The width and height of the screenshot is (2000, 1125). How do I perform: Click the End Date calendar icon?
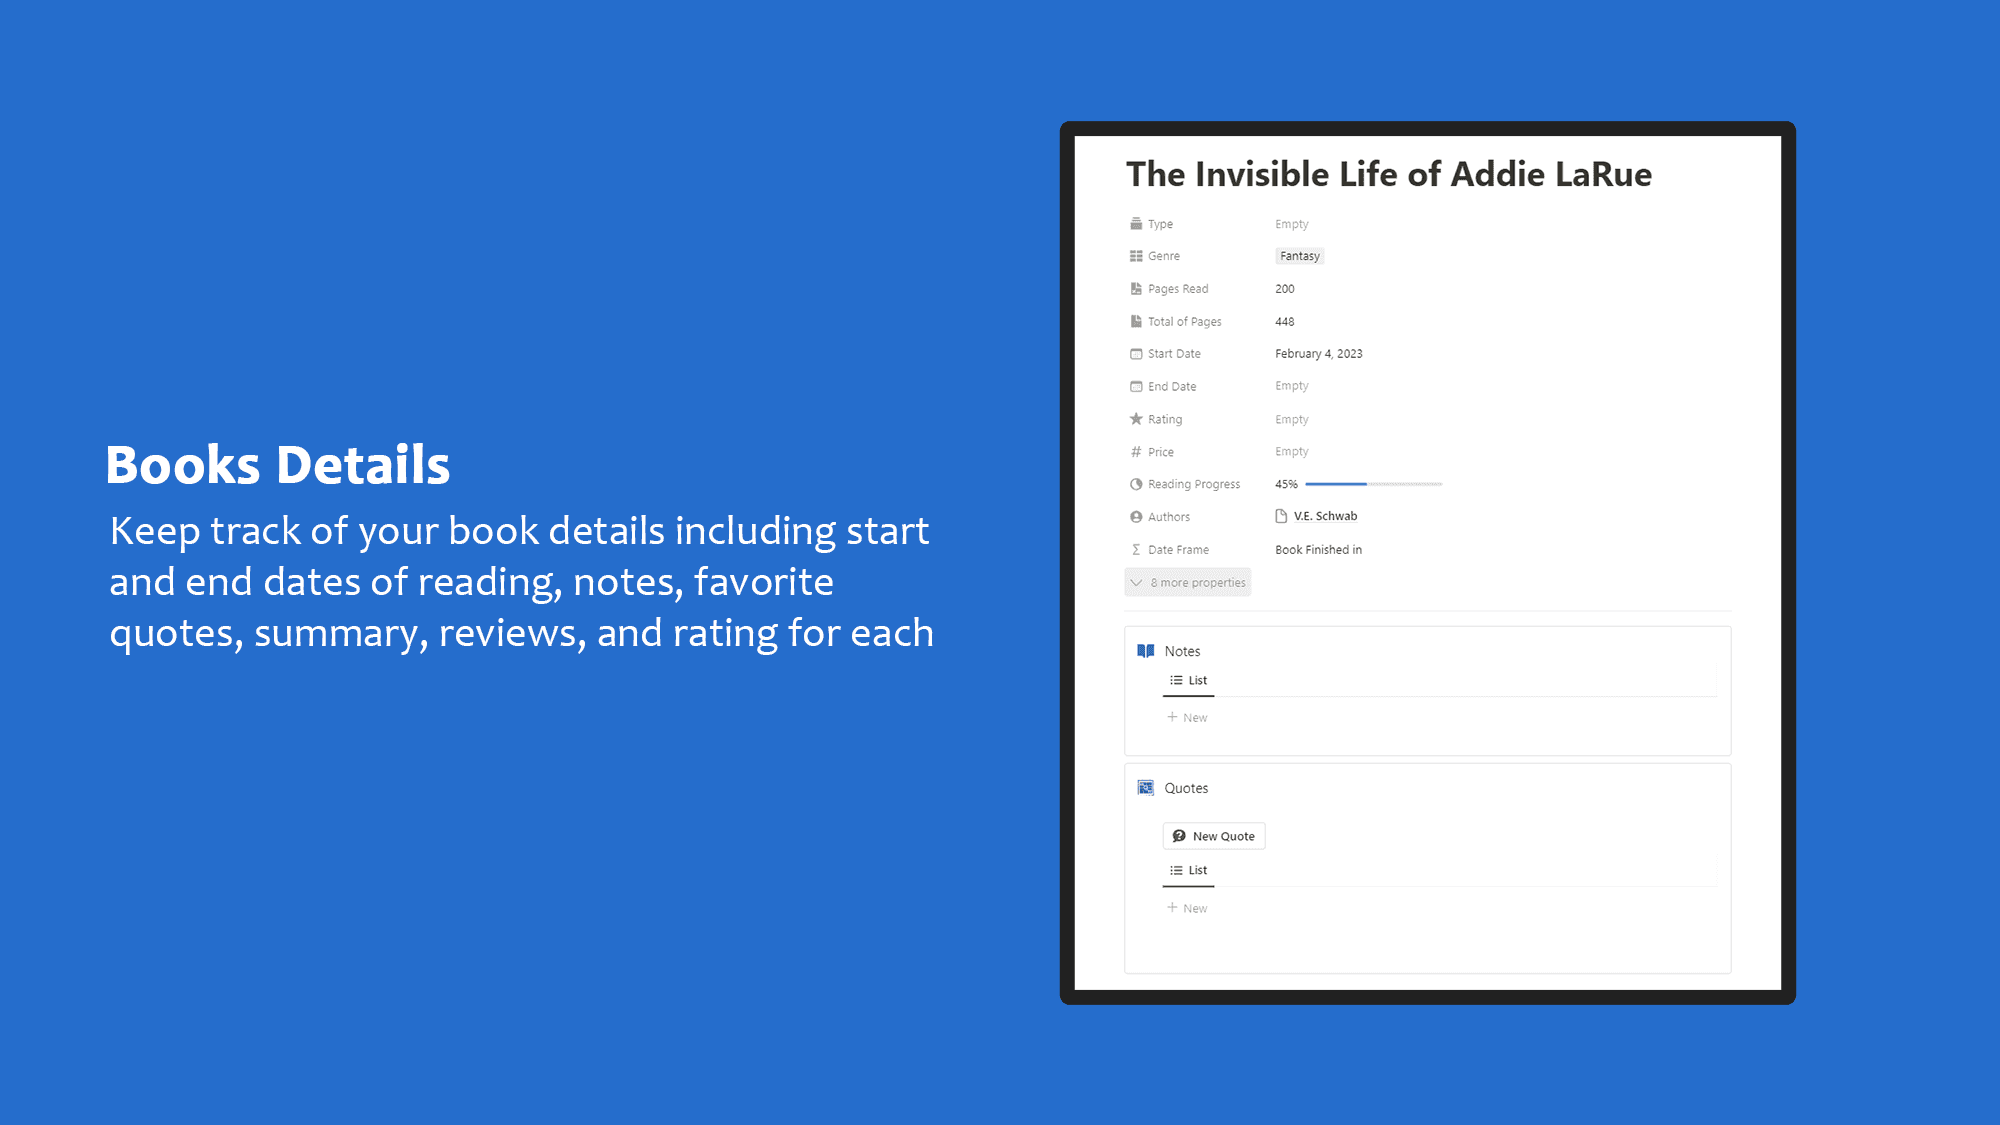tap(1136, 387)
